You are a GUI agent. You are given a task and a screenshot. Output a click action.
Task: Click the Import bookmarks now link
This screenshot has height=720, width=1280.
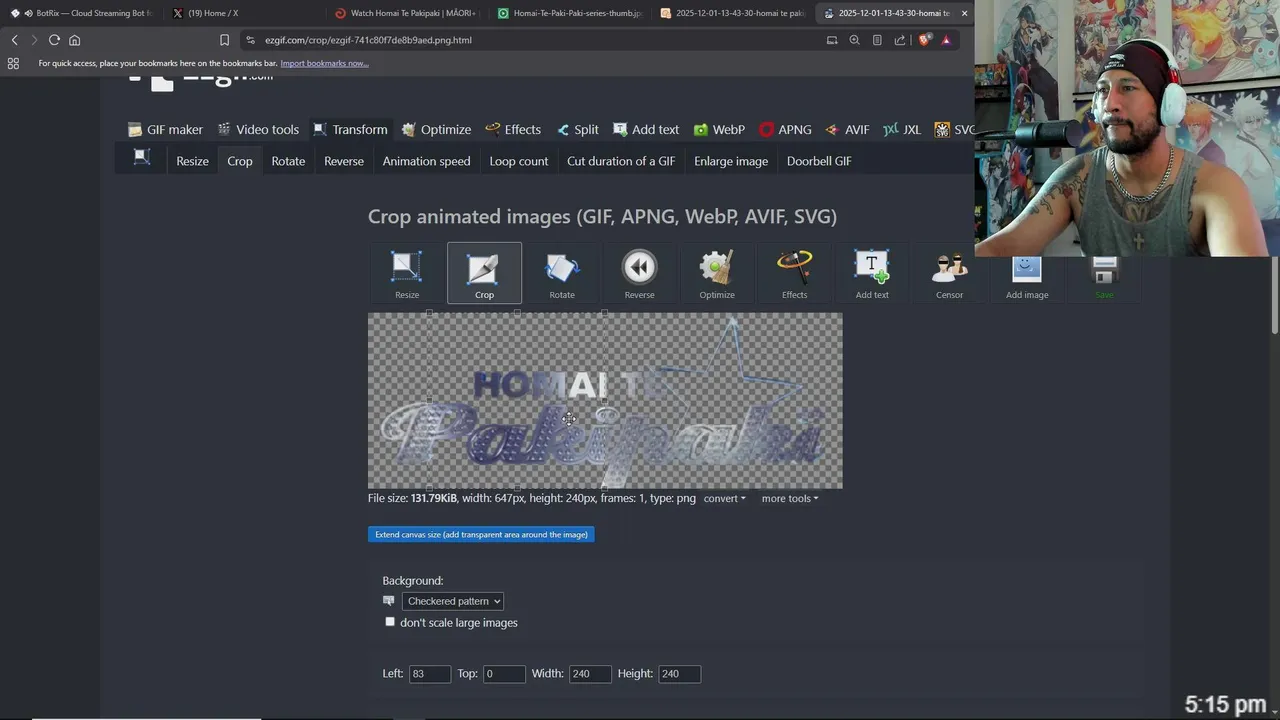[x=324, y=63]
